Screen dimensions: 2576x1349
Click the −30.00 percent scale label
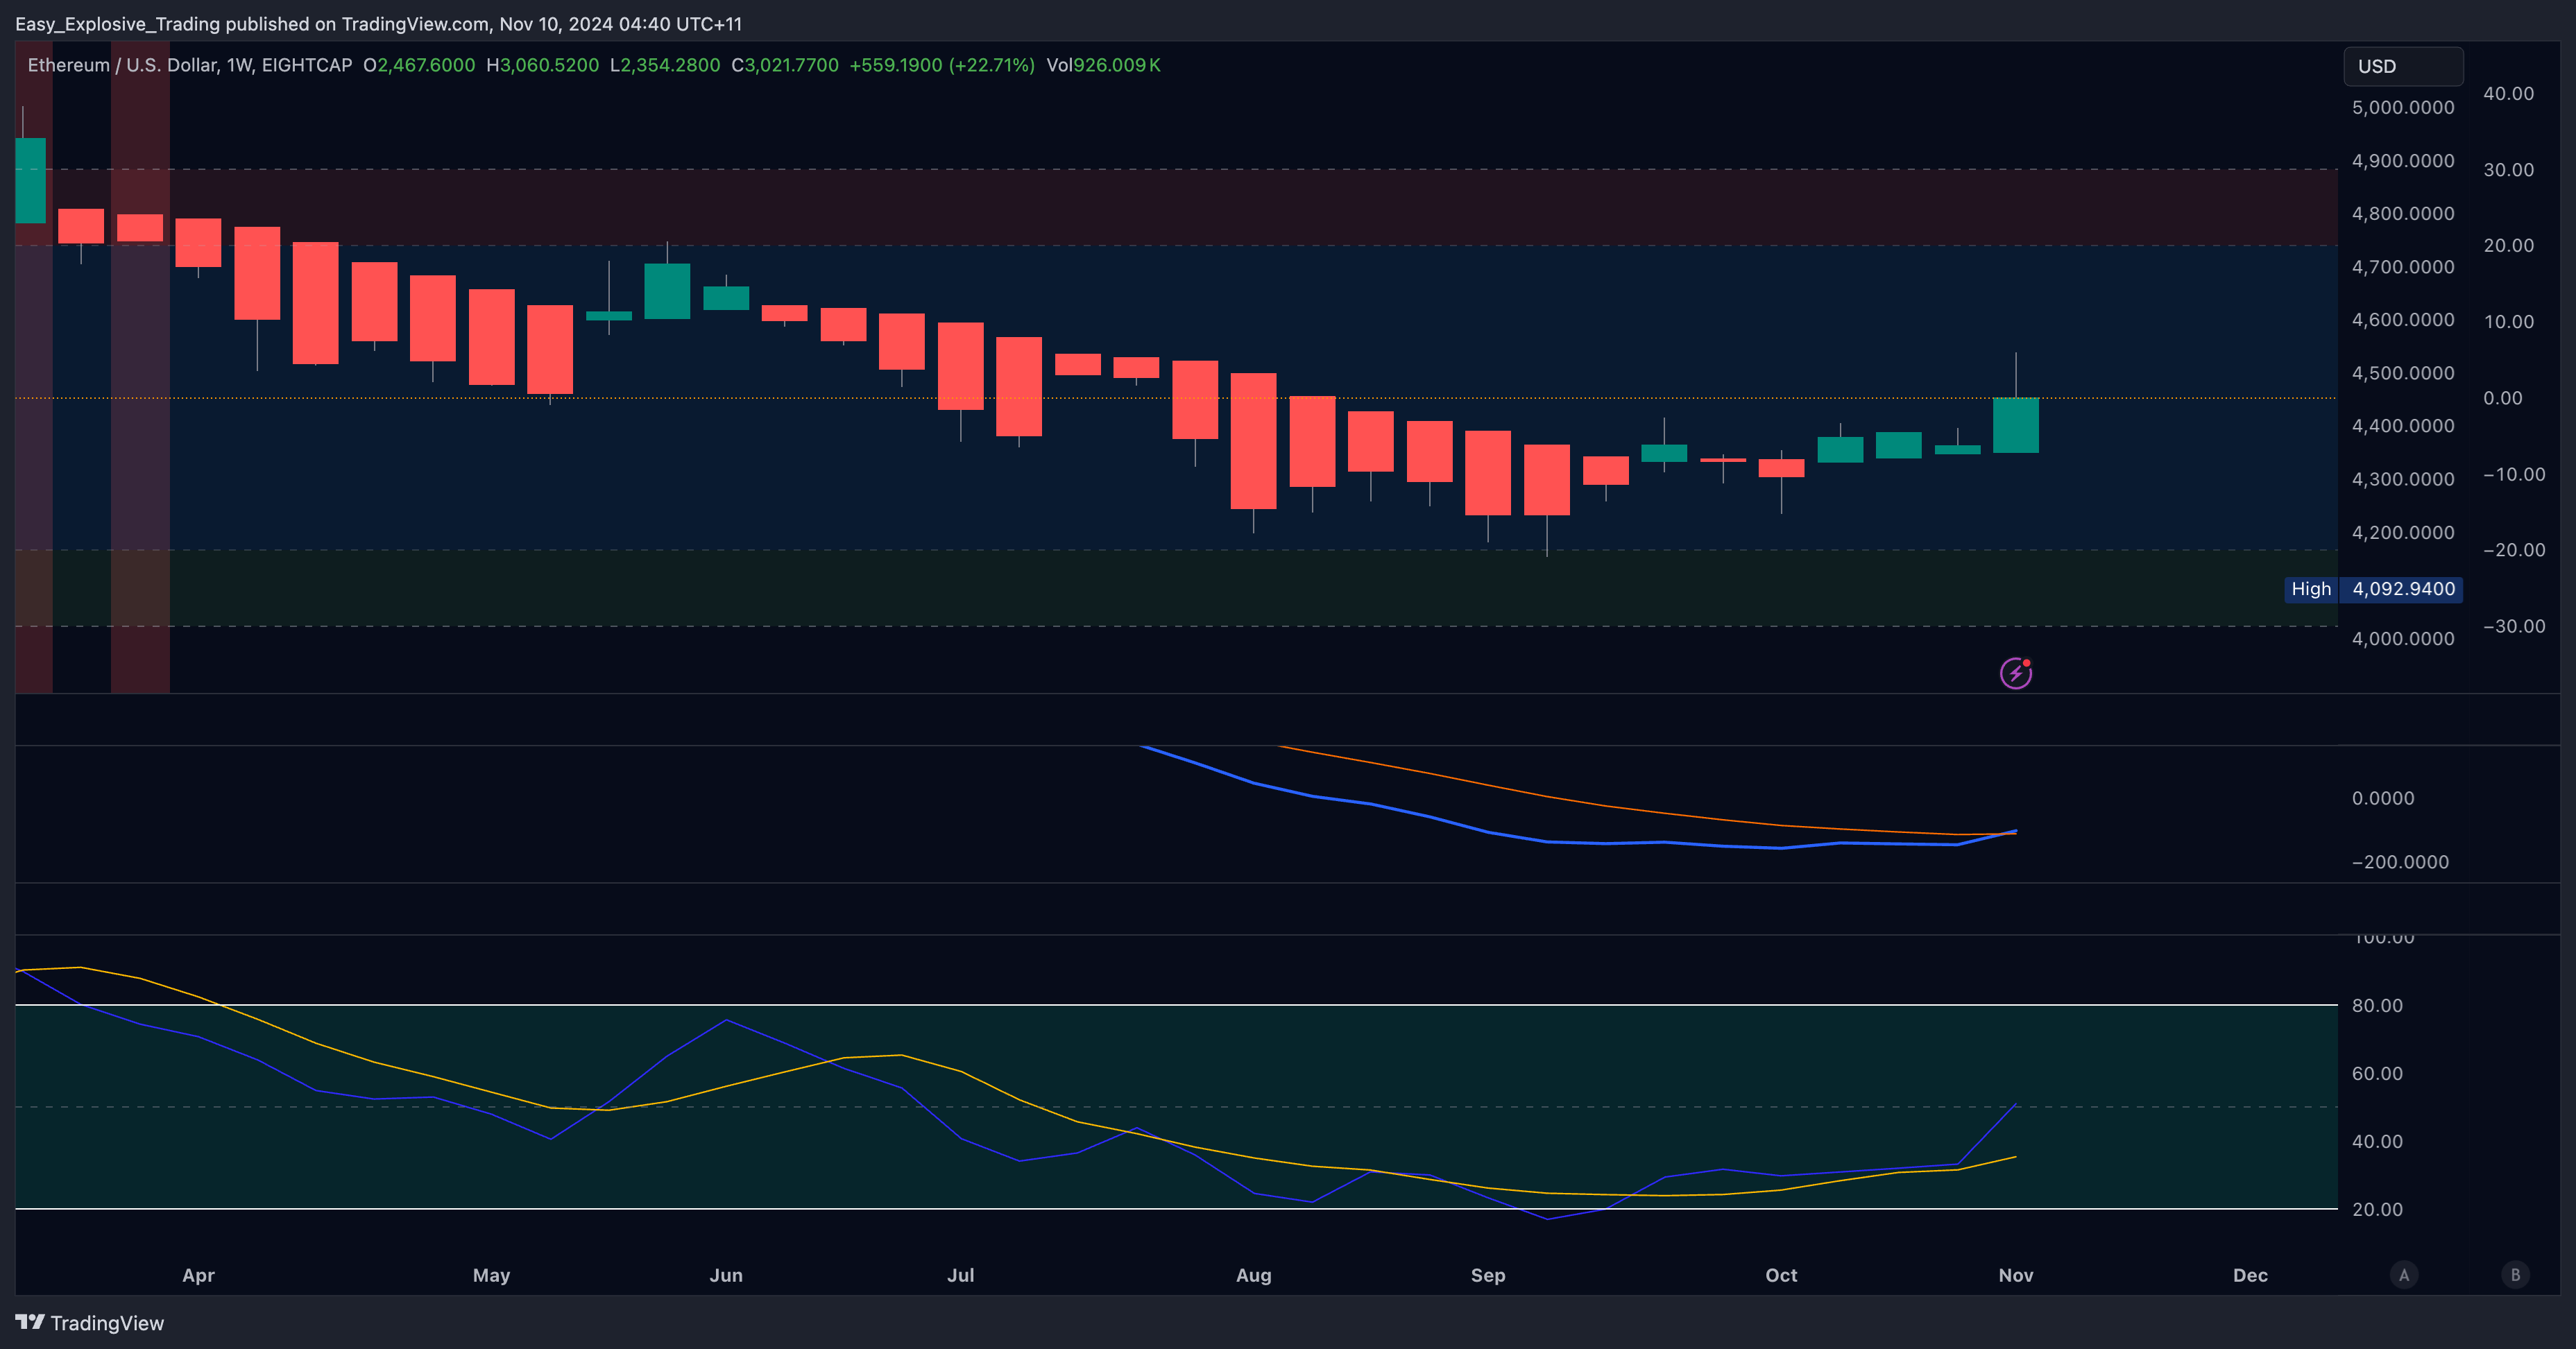pos(2514,626)
